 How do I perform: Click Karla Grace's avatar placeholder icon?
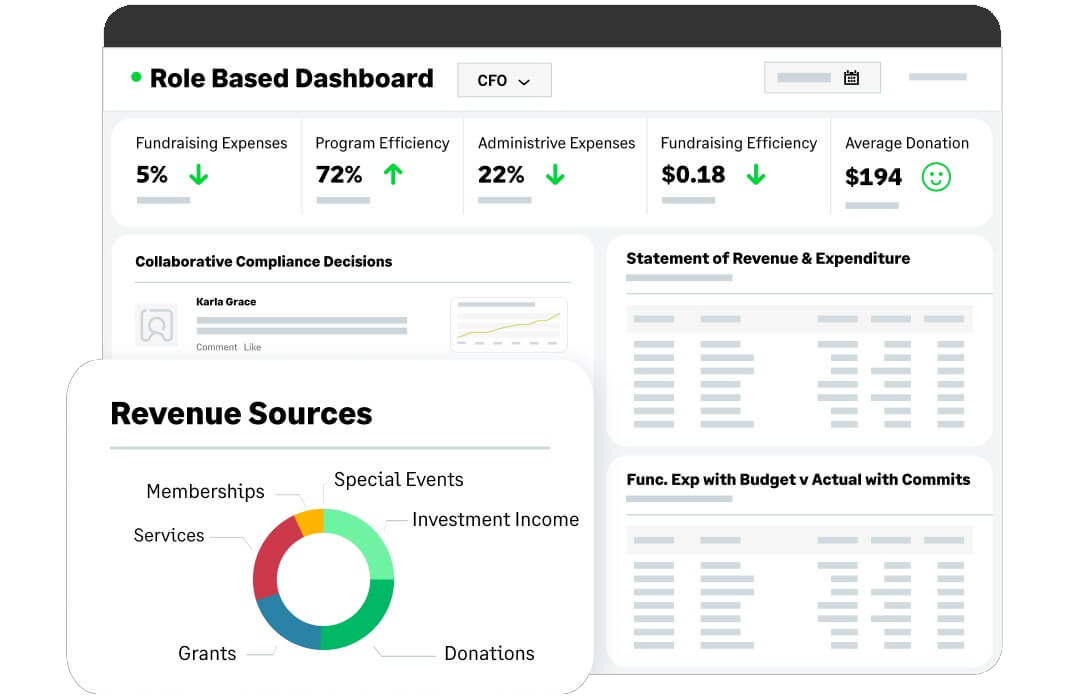[x=156, y=325]
